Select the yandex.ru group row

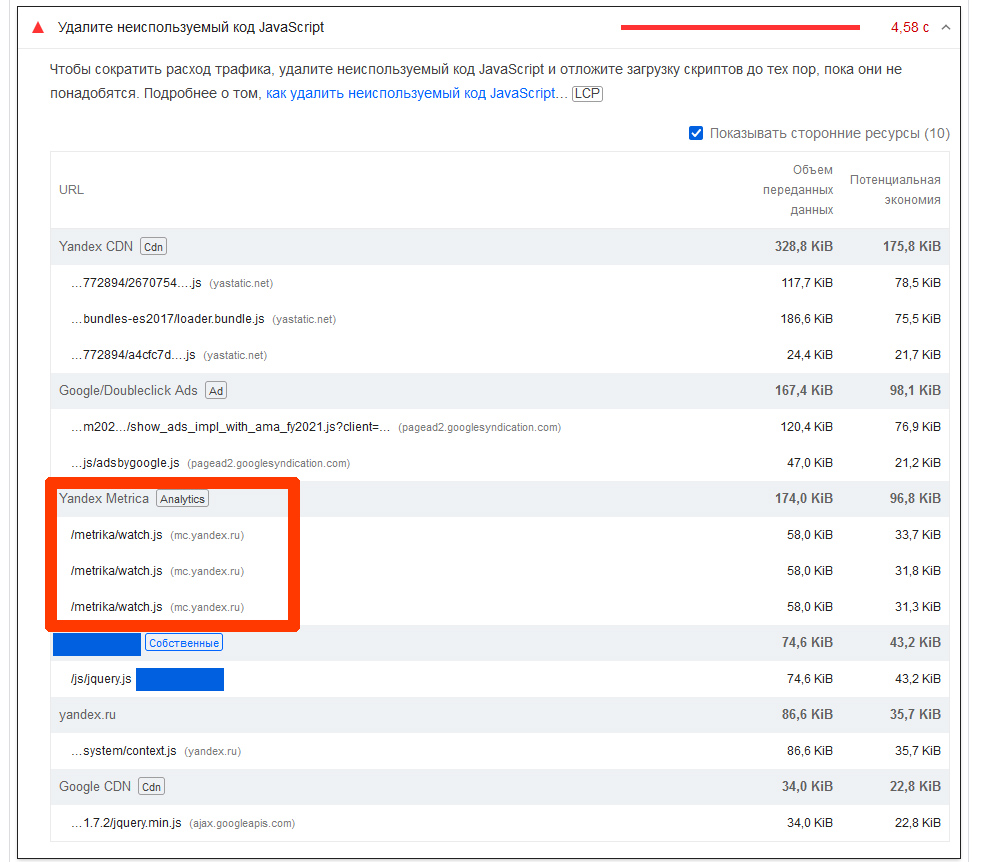[500, 715]
